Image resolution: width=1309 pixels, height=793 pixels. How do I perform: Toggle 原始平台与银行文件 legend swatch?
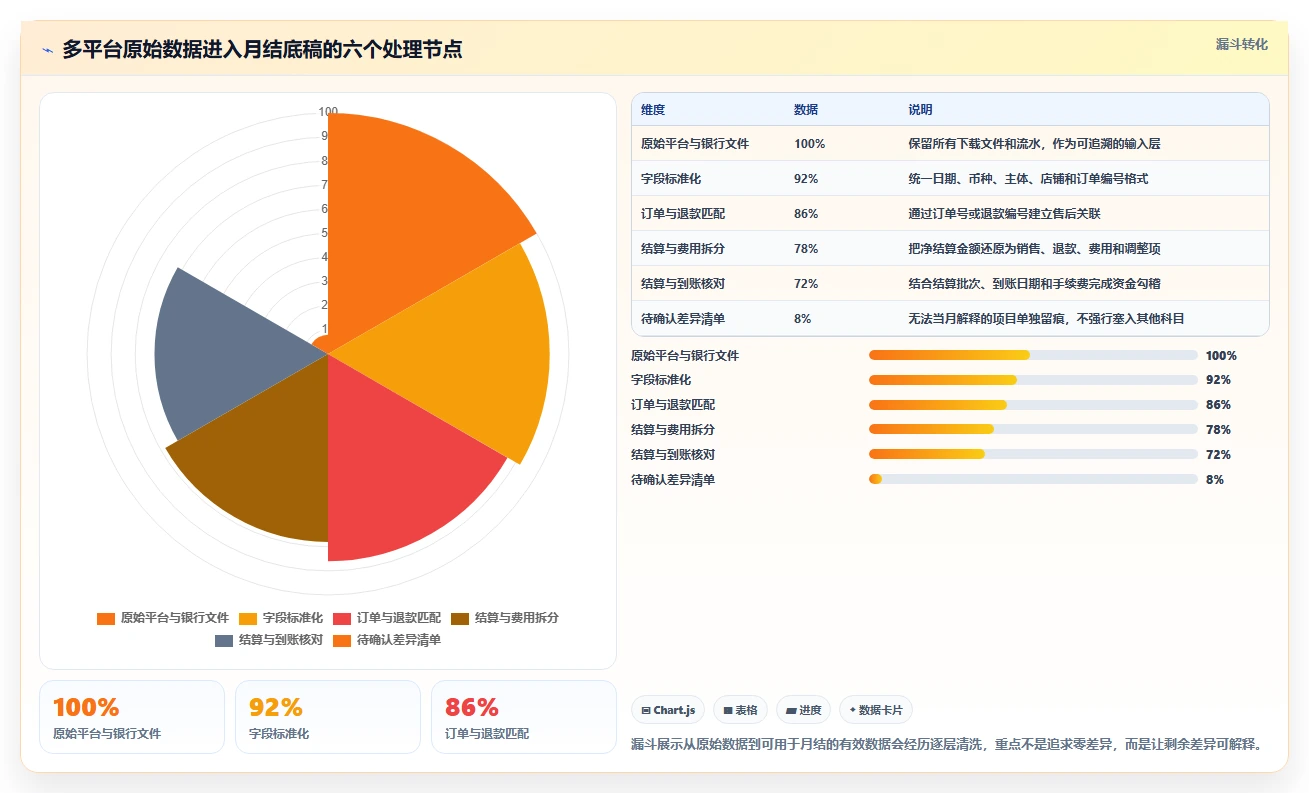106,618
